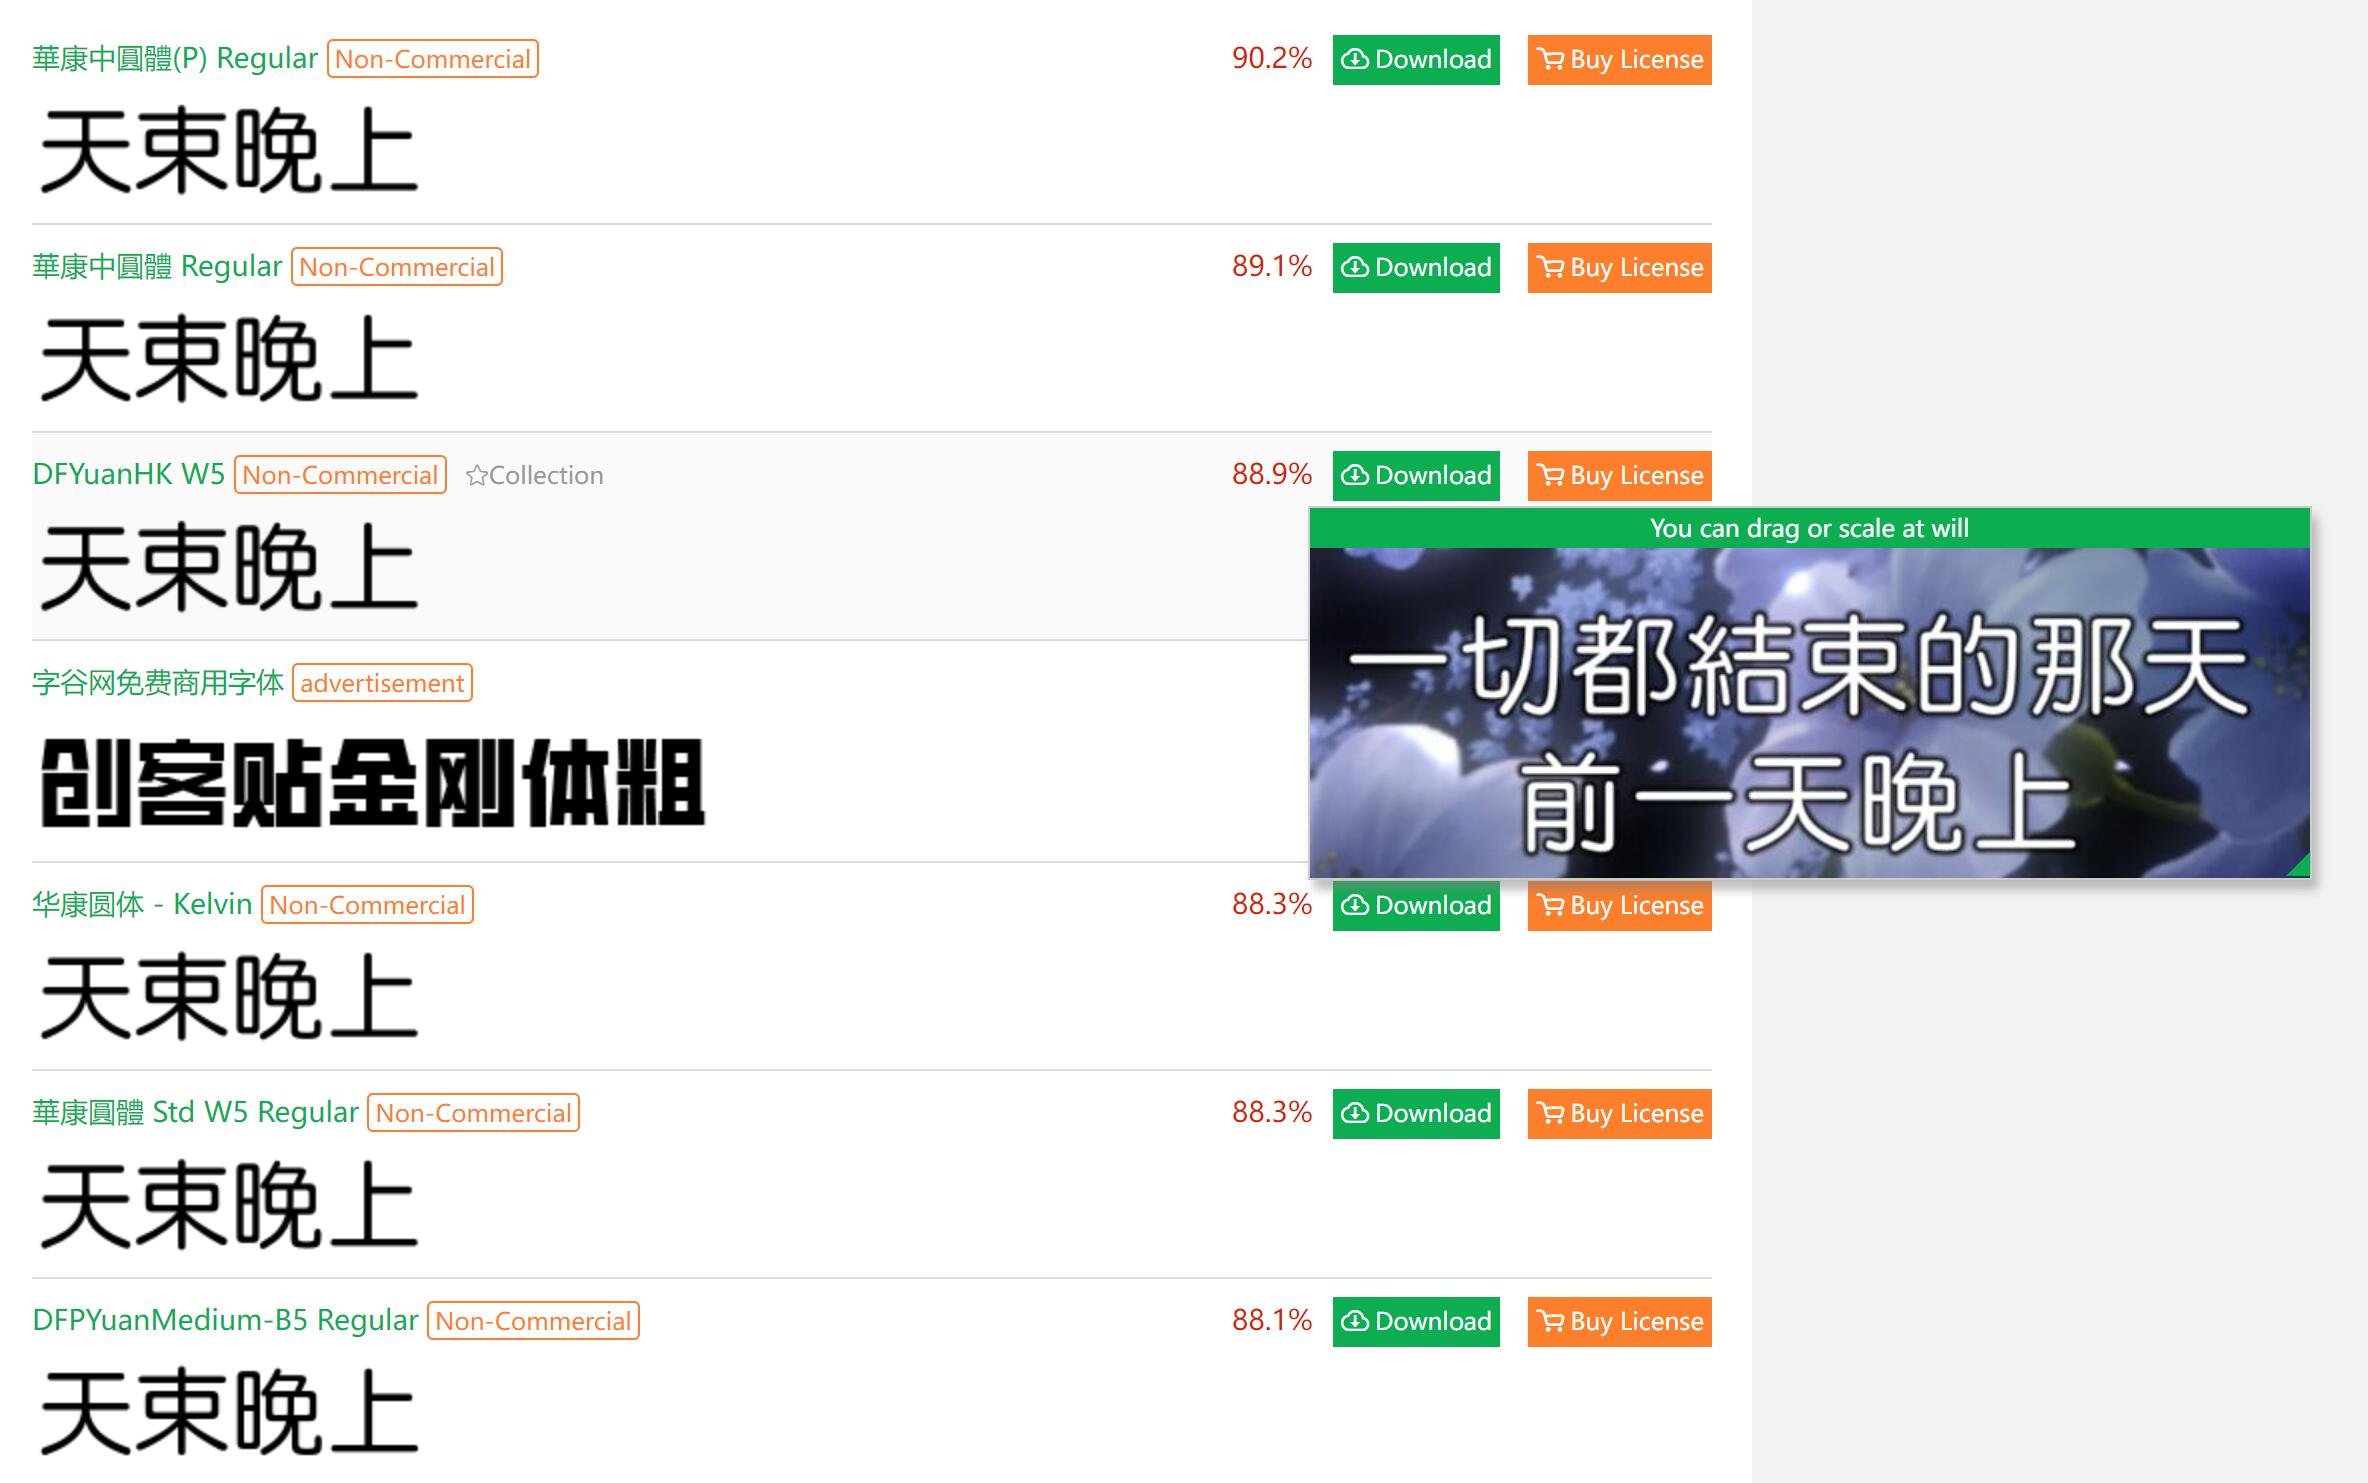
Task: Click the floating subtitle sample image
Action: click(1810, 713)
